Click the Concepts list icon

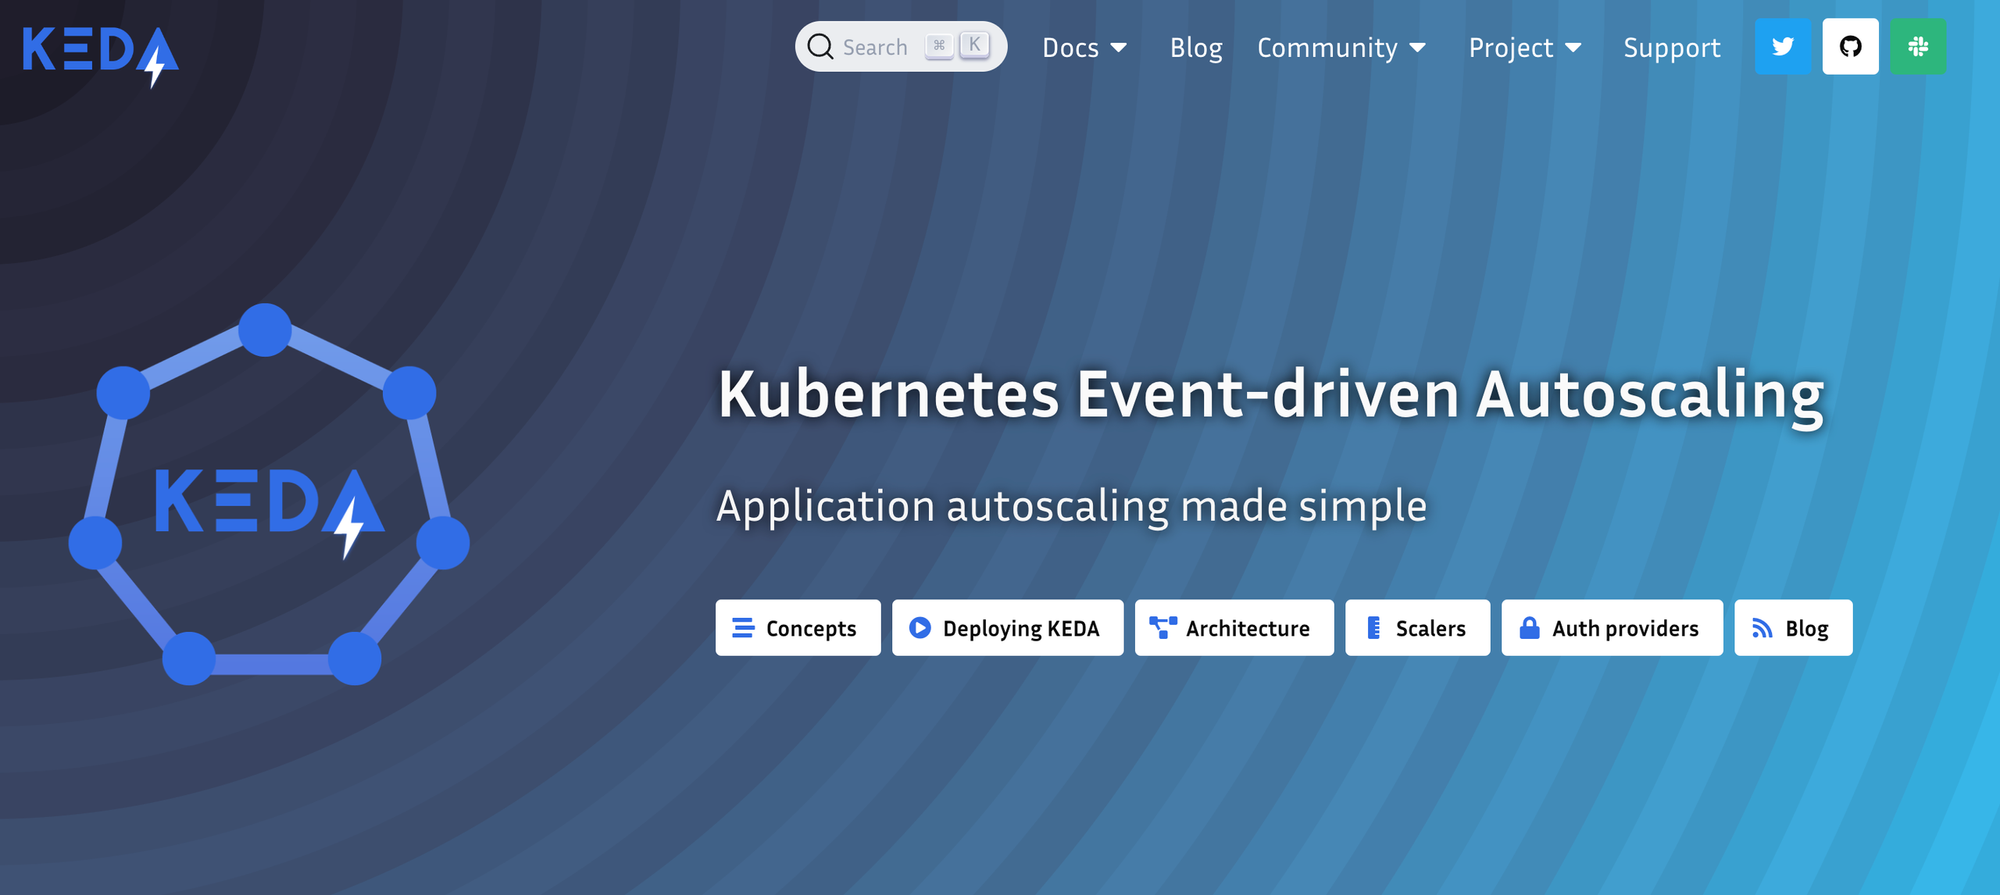[743, 628]
